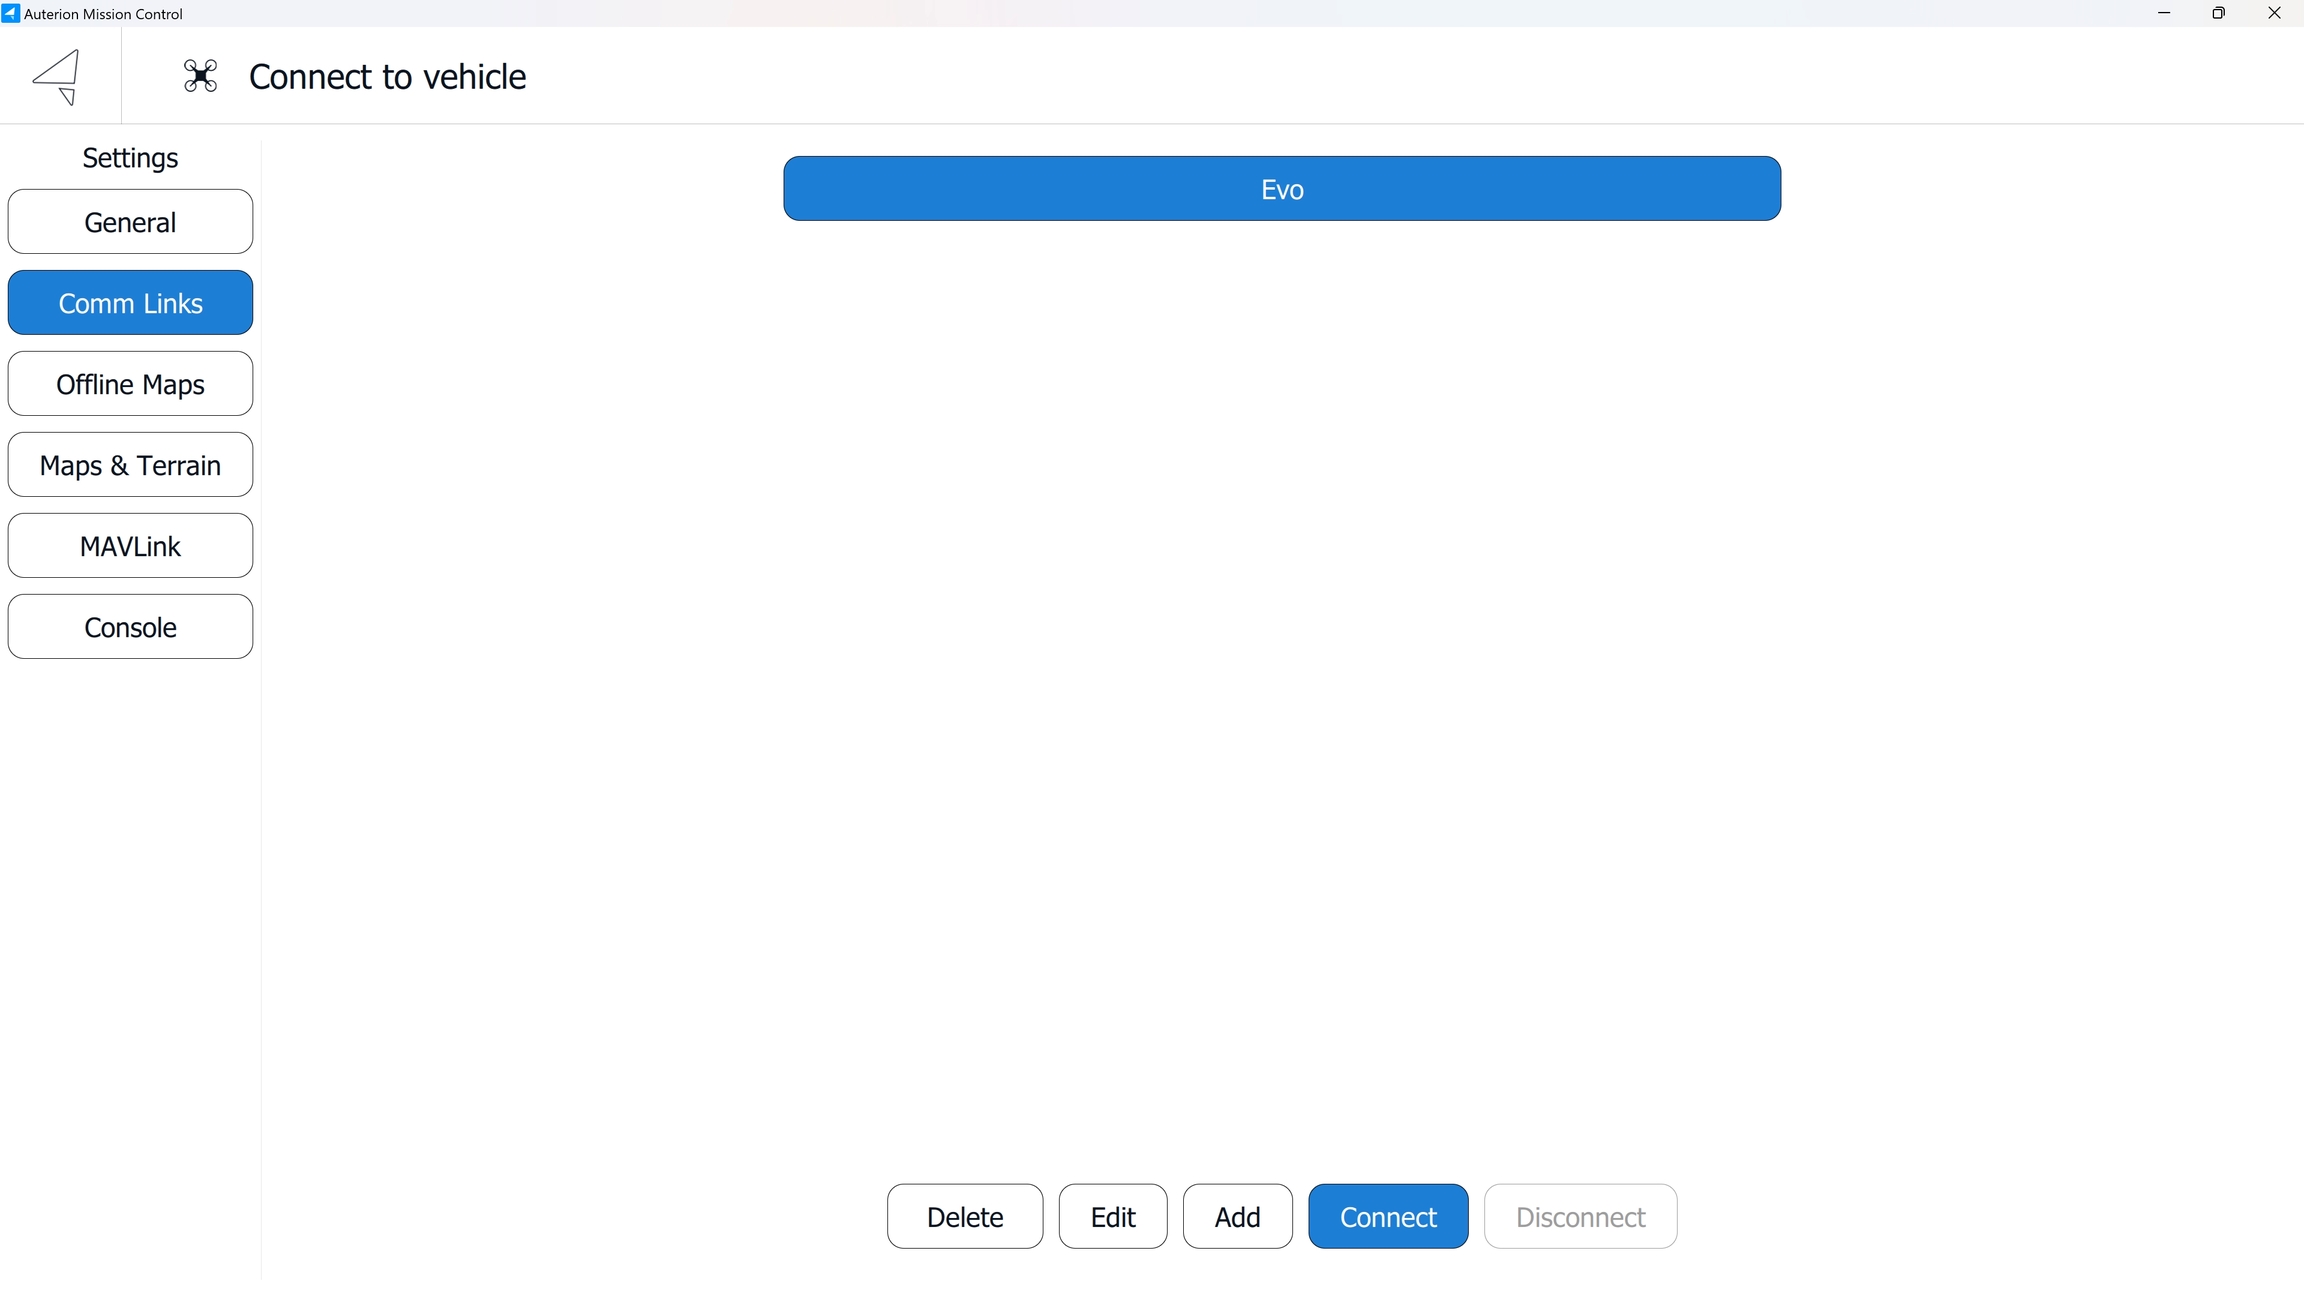Click the greyed-out Disconnect button
2304x1296 pixels.
(x=1580, y=1217)
